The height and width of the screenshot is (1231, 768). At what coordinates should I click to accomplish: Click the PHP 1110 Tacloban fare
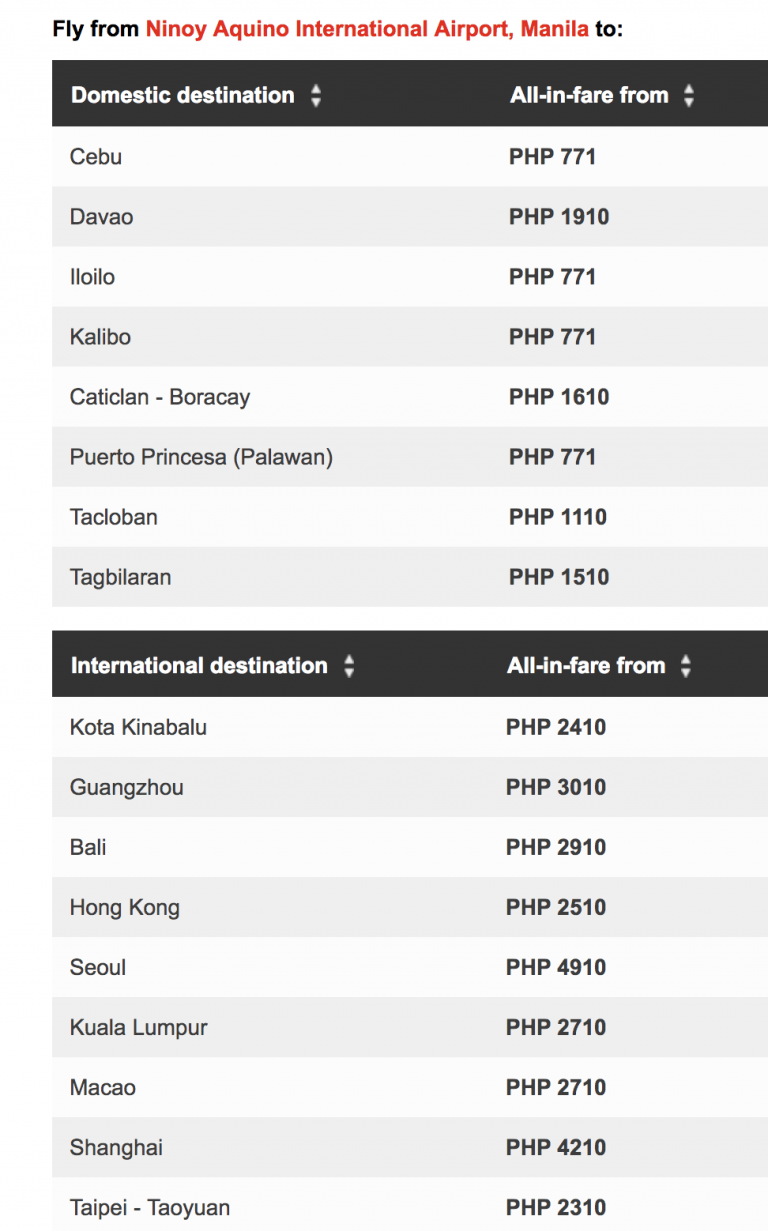tap(558, 517)
